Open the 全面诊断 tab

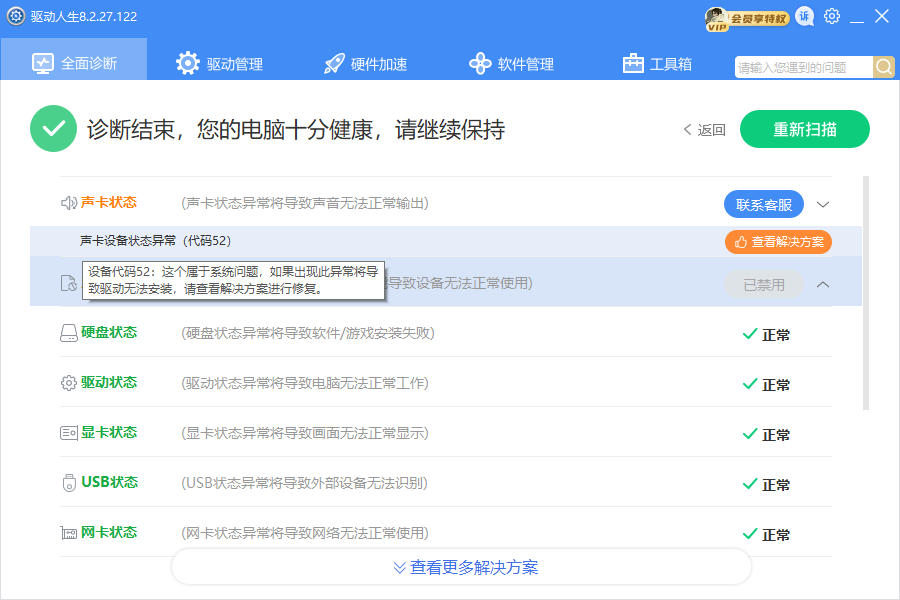click(74, 61)
